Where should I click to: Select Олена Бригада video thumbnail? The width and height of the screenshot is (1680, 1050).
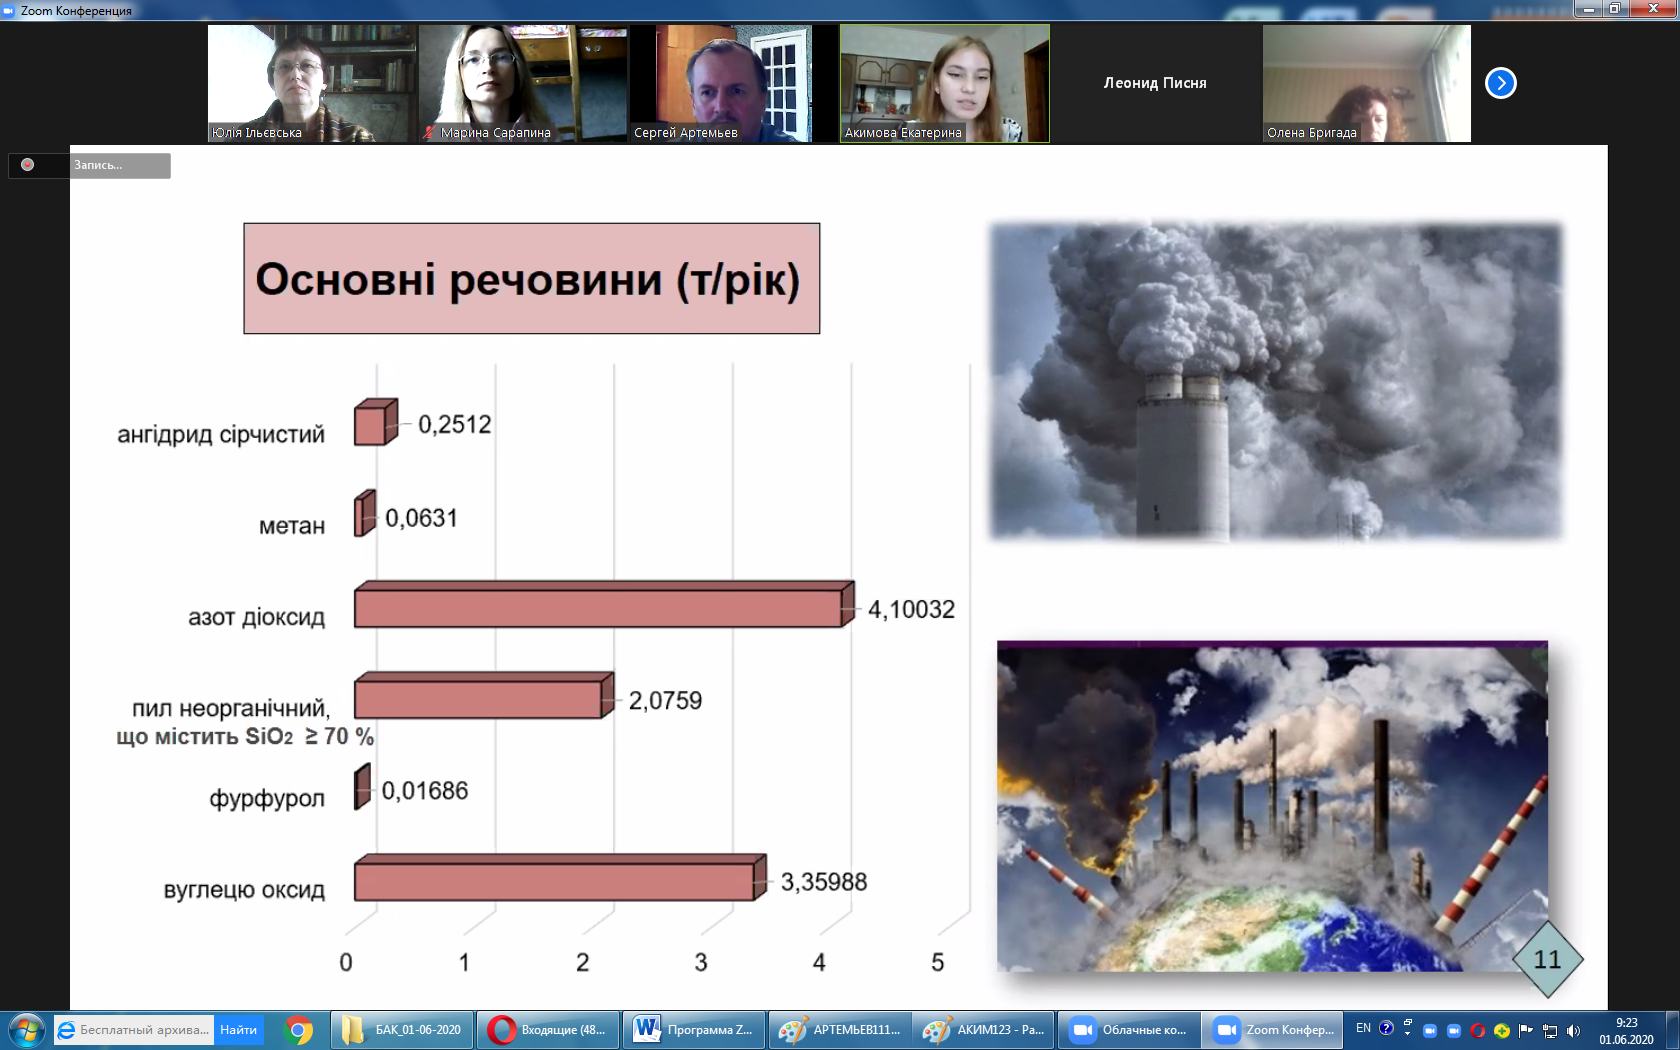click(x=1366, y=83)
